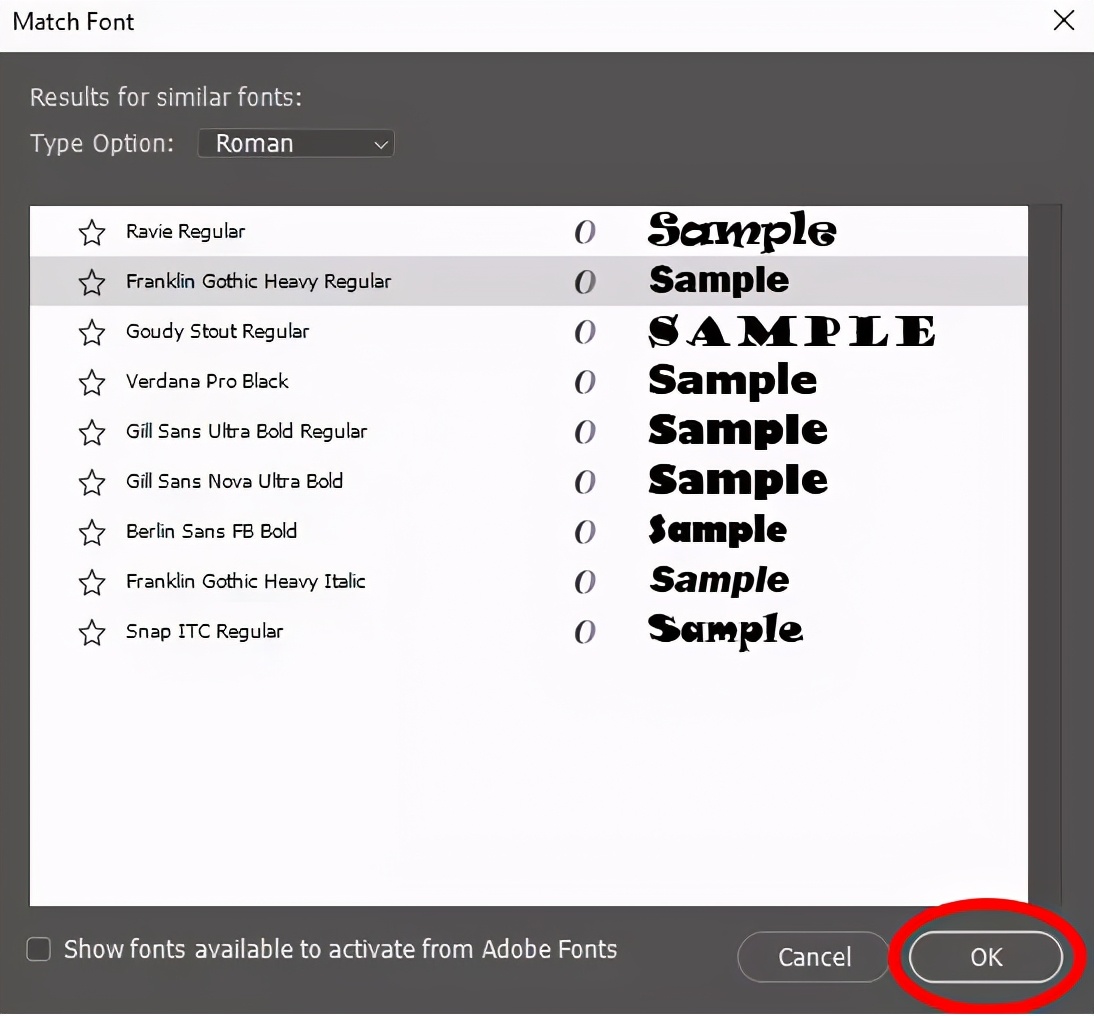The image size is (1094, 1016).
Task: Enable Show fonts available from Adobe Fonts
Action: tap(39, 949)
